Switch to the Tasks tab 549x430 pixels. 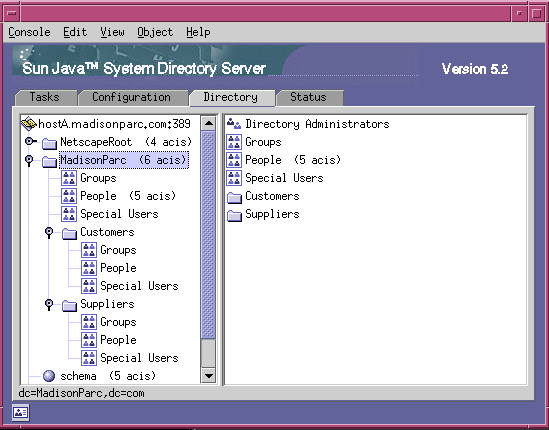[46, 97]
